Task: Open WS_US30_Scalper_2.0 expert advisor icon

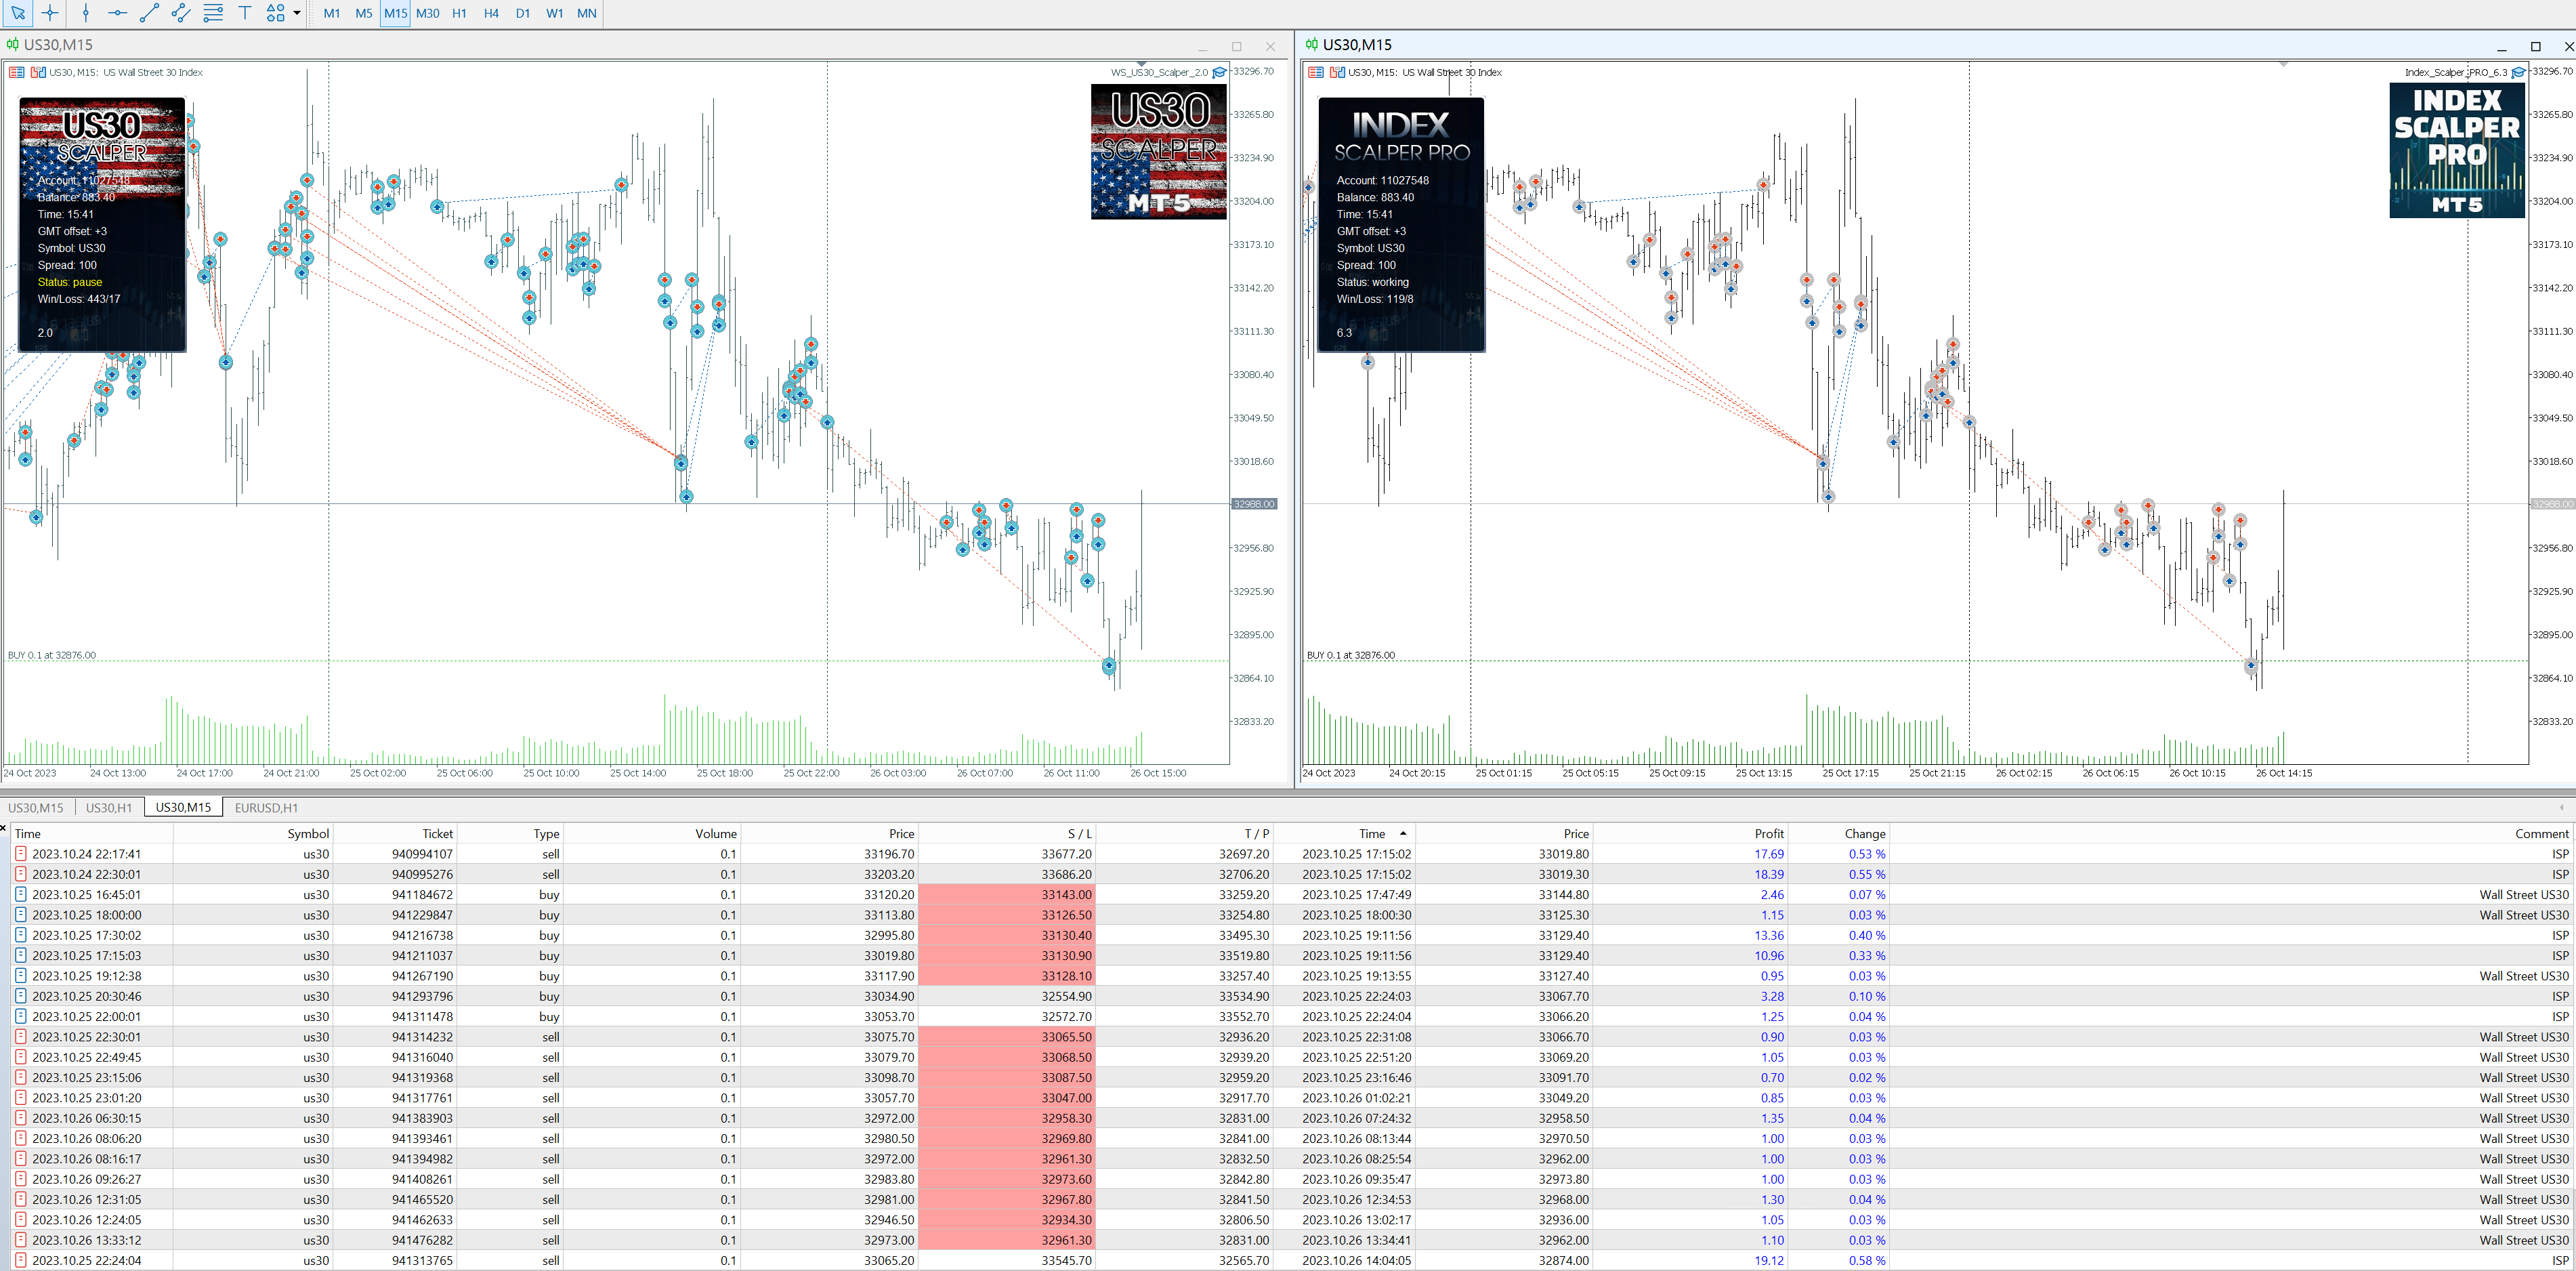Action: (1220, 72)
